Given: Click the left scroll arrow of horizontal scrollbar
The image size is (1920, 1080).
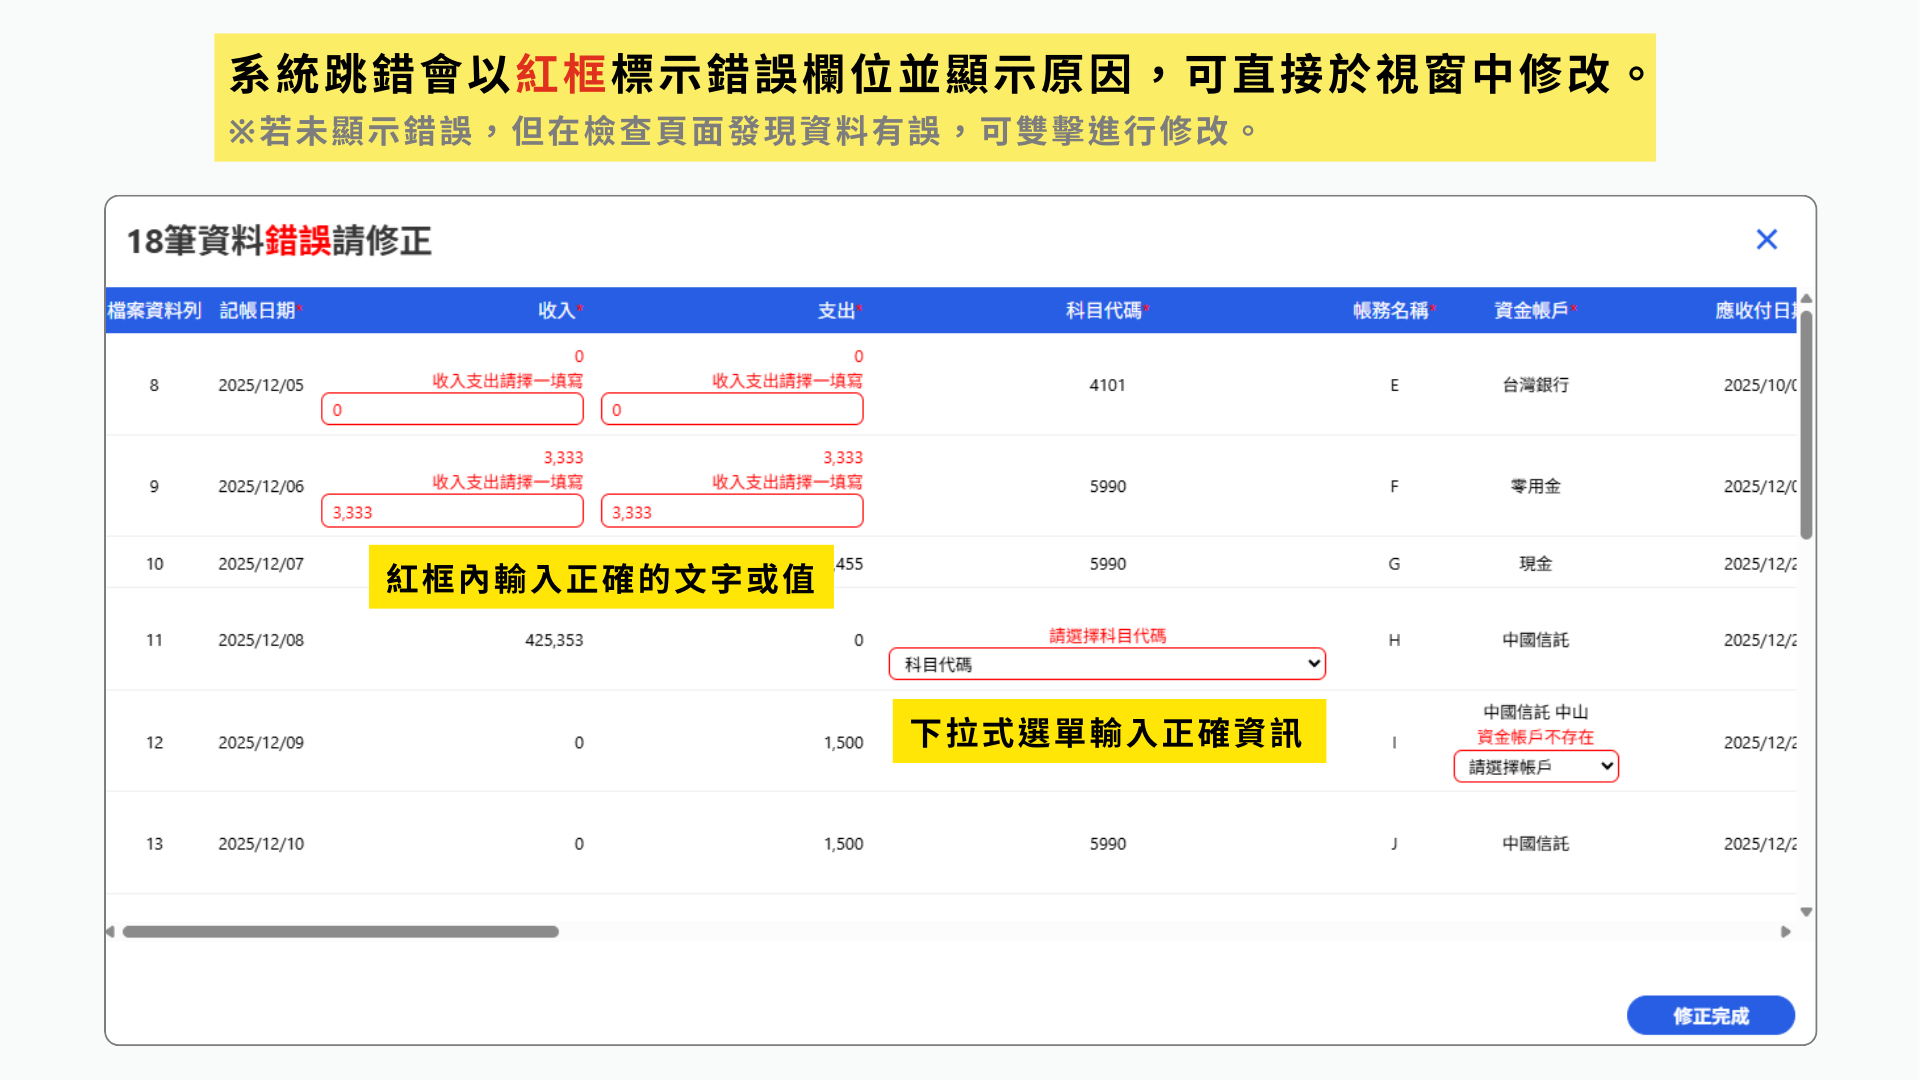Looking at the screenshot, I should (110, 931).
